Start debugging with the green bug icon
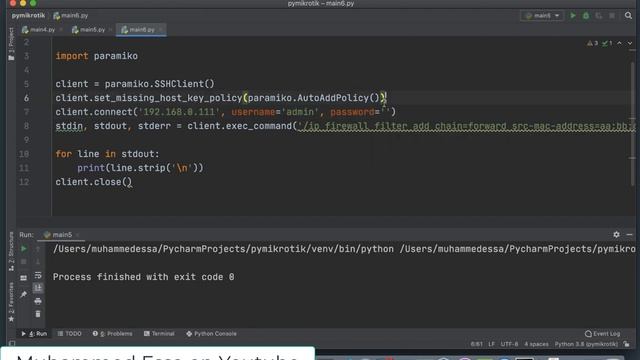 click(586, 16)
